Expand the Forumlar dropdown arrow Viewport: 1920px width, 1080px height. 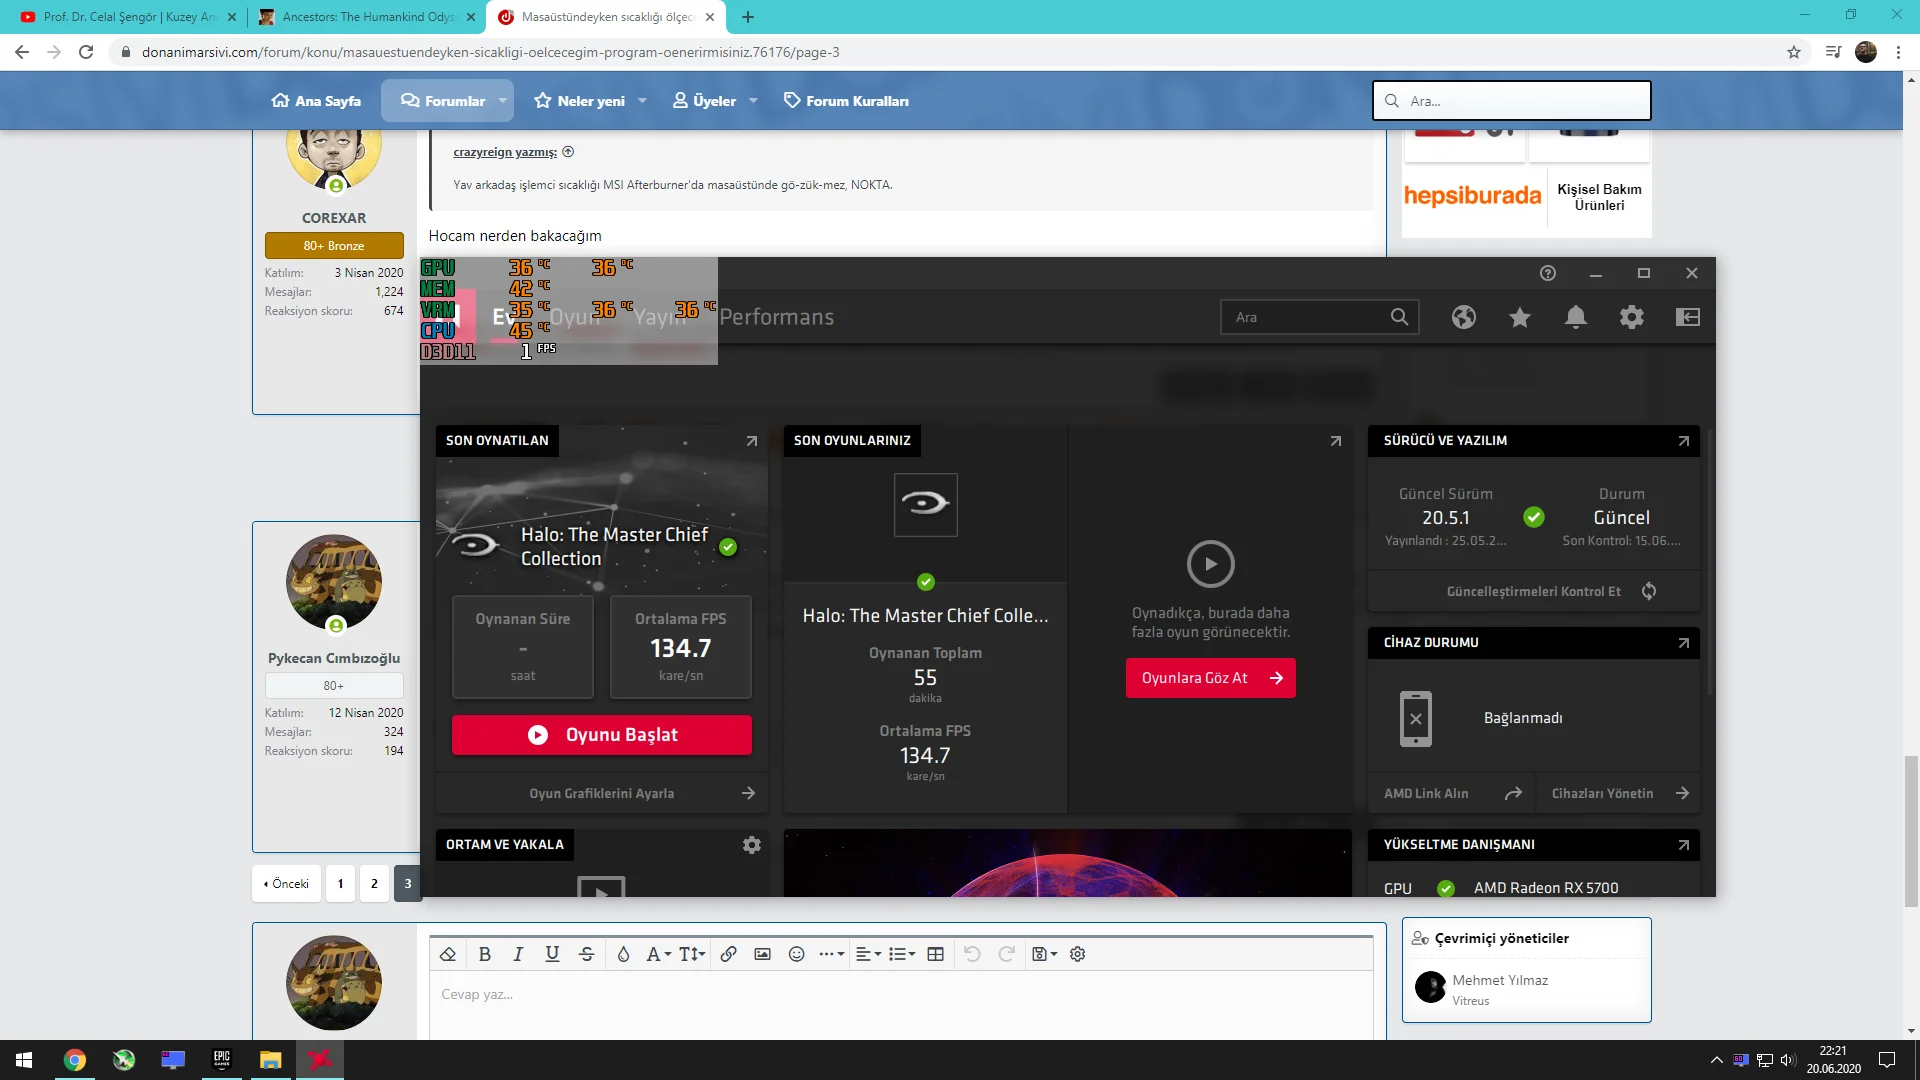pyautogui.click(x=502, y=101)
